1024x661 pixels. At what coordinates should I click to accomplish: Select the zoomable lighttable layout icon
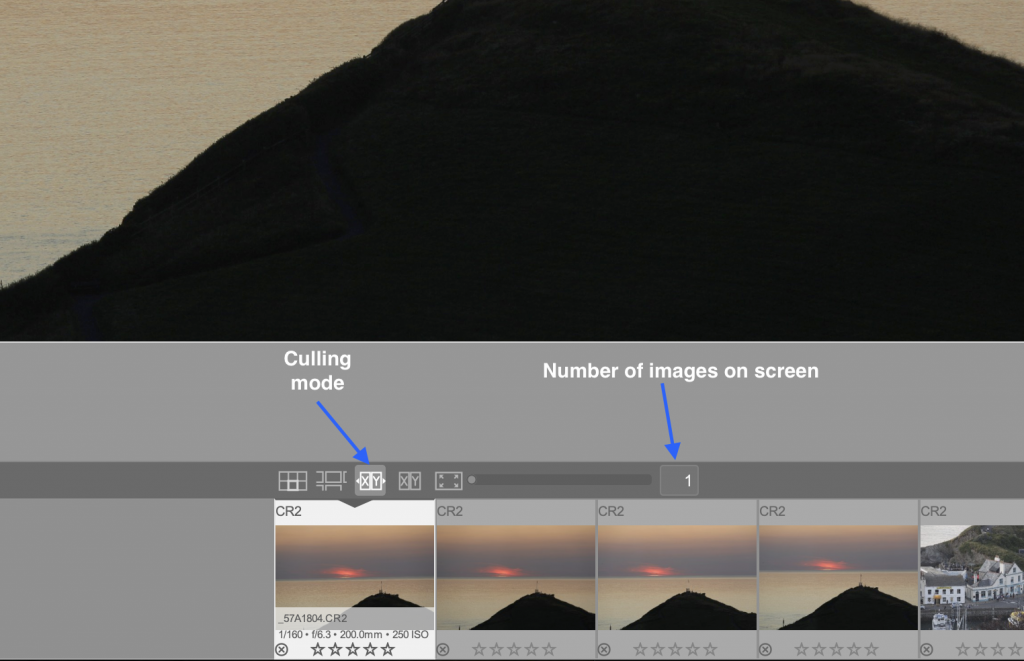click(331, 481)
